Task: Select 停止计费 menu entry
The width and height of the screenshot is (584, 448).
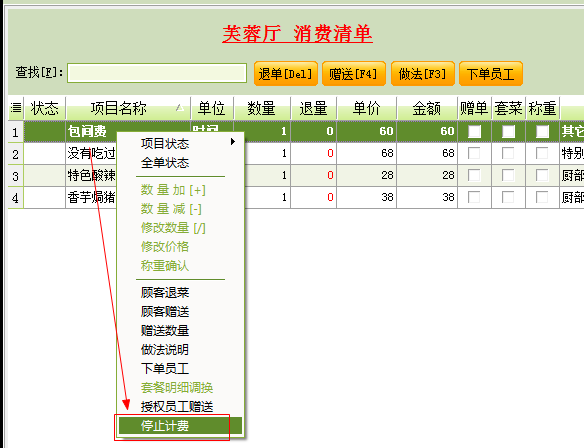Action: pyautogui.click(x=180, y=426)
